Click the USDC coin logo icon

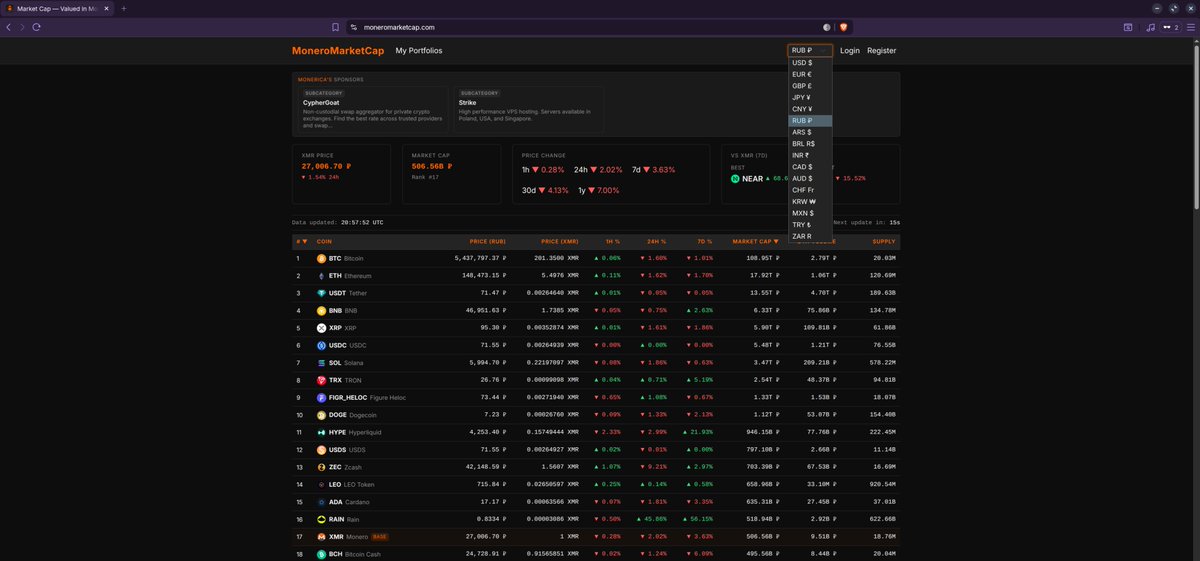click(x=321, y=345)
